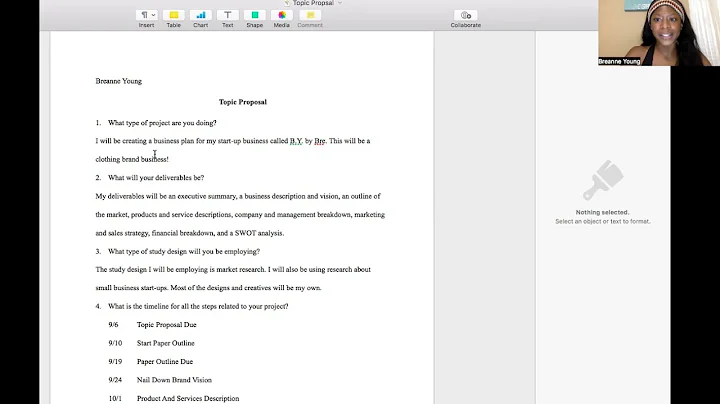720x404 pixels.
Task: Click 'Product And Services Description' entry
Action: pos(188,398)
